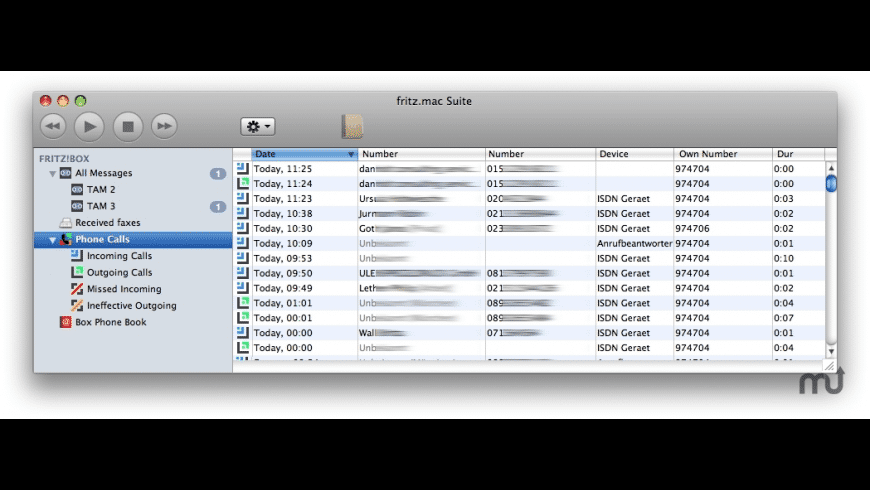
Task: Click the Outgoing Calls arrow icon
Action: coord(77,272)
